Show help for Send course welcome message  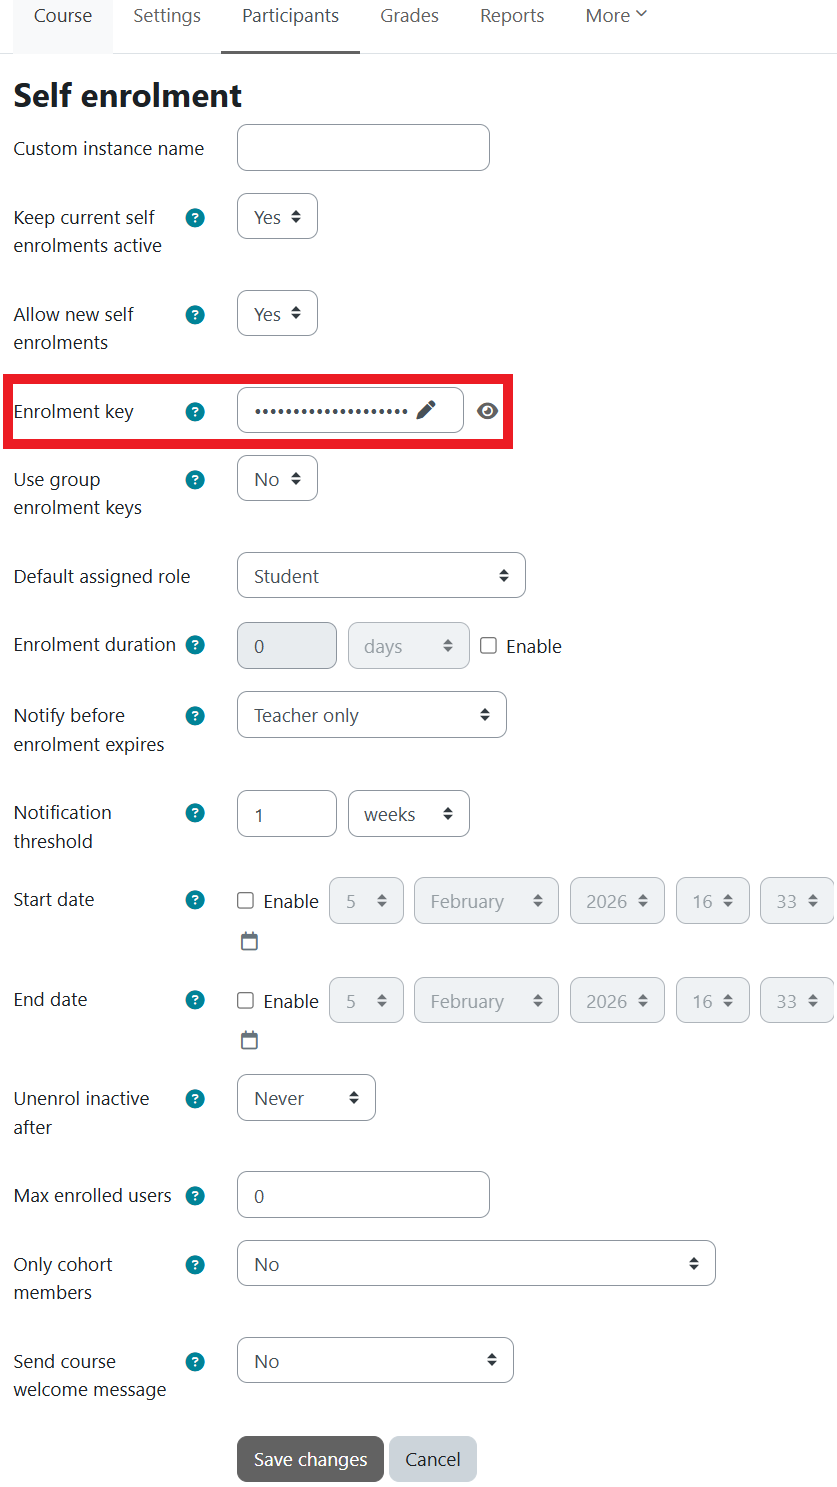(x=196, y=1362)
